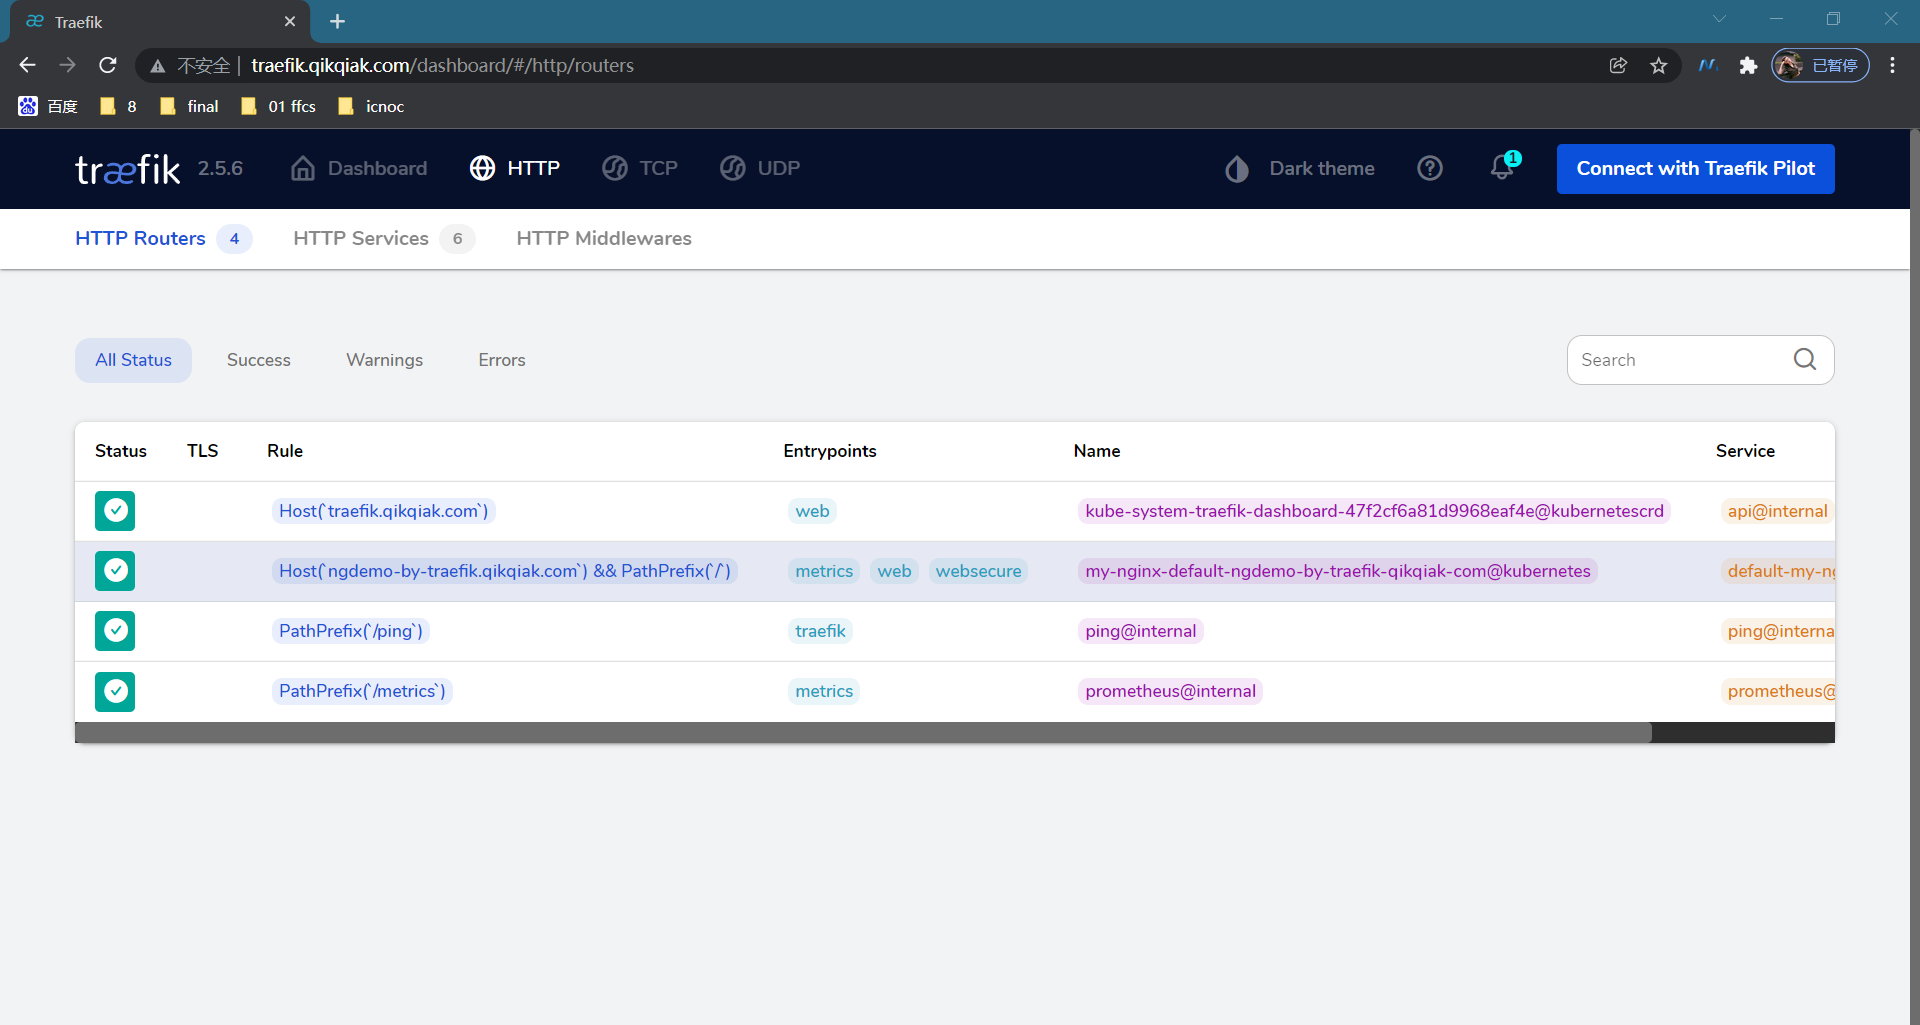Click metrics entrypoint in ngdemo row
This screenshot has height=1025, width=1920.
pyautogui.click(x=824, y=571)
